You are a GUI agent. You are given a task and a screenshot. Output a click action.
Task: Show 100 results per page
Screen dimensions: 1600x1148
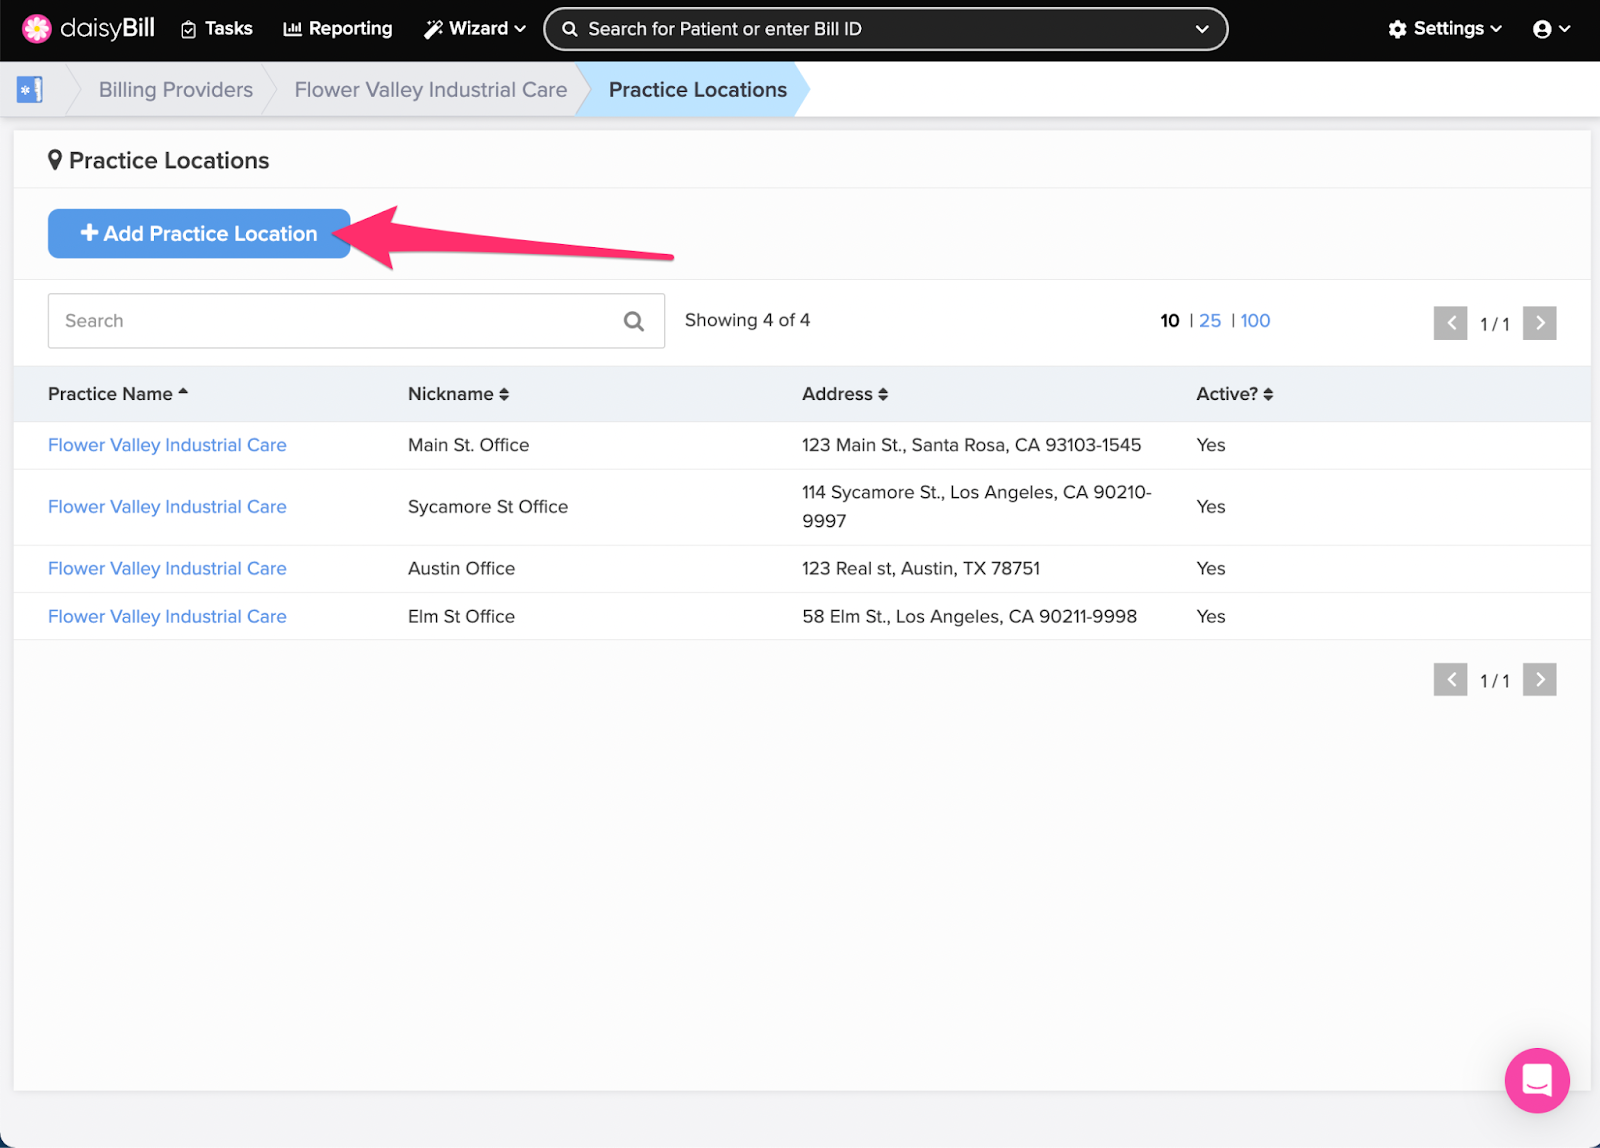point(1256,321)
